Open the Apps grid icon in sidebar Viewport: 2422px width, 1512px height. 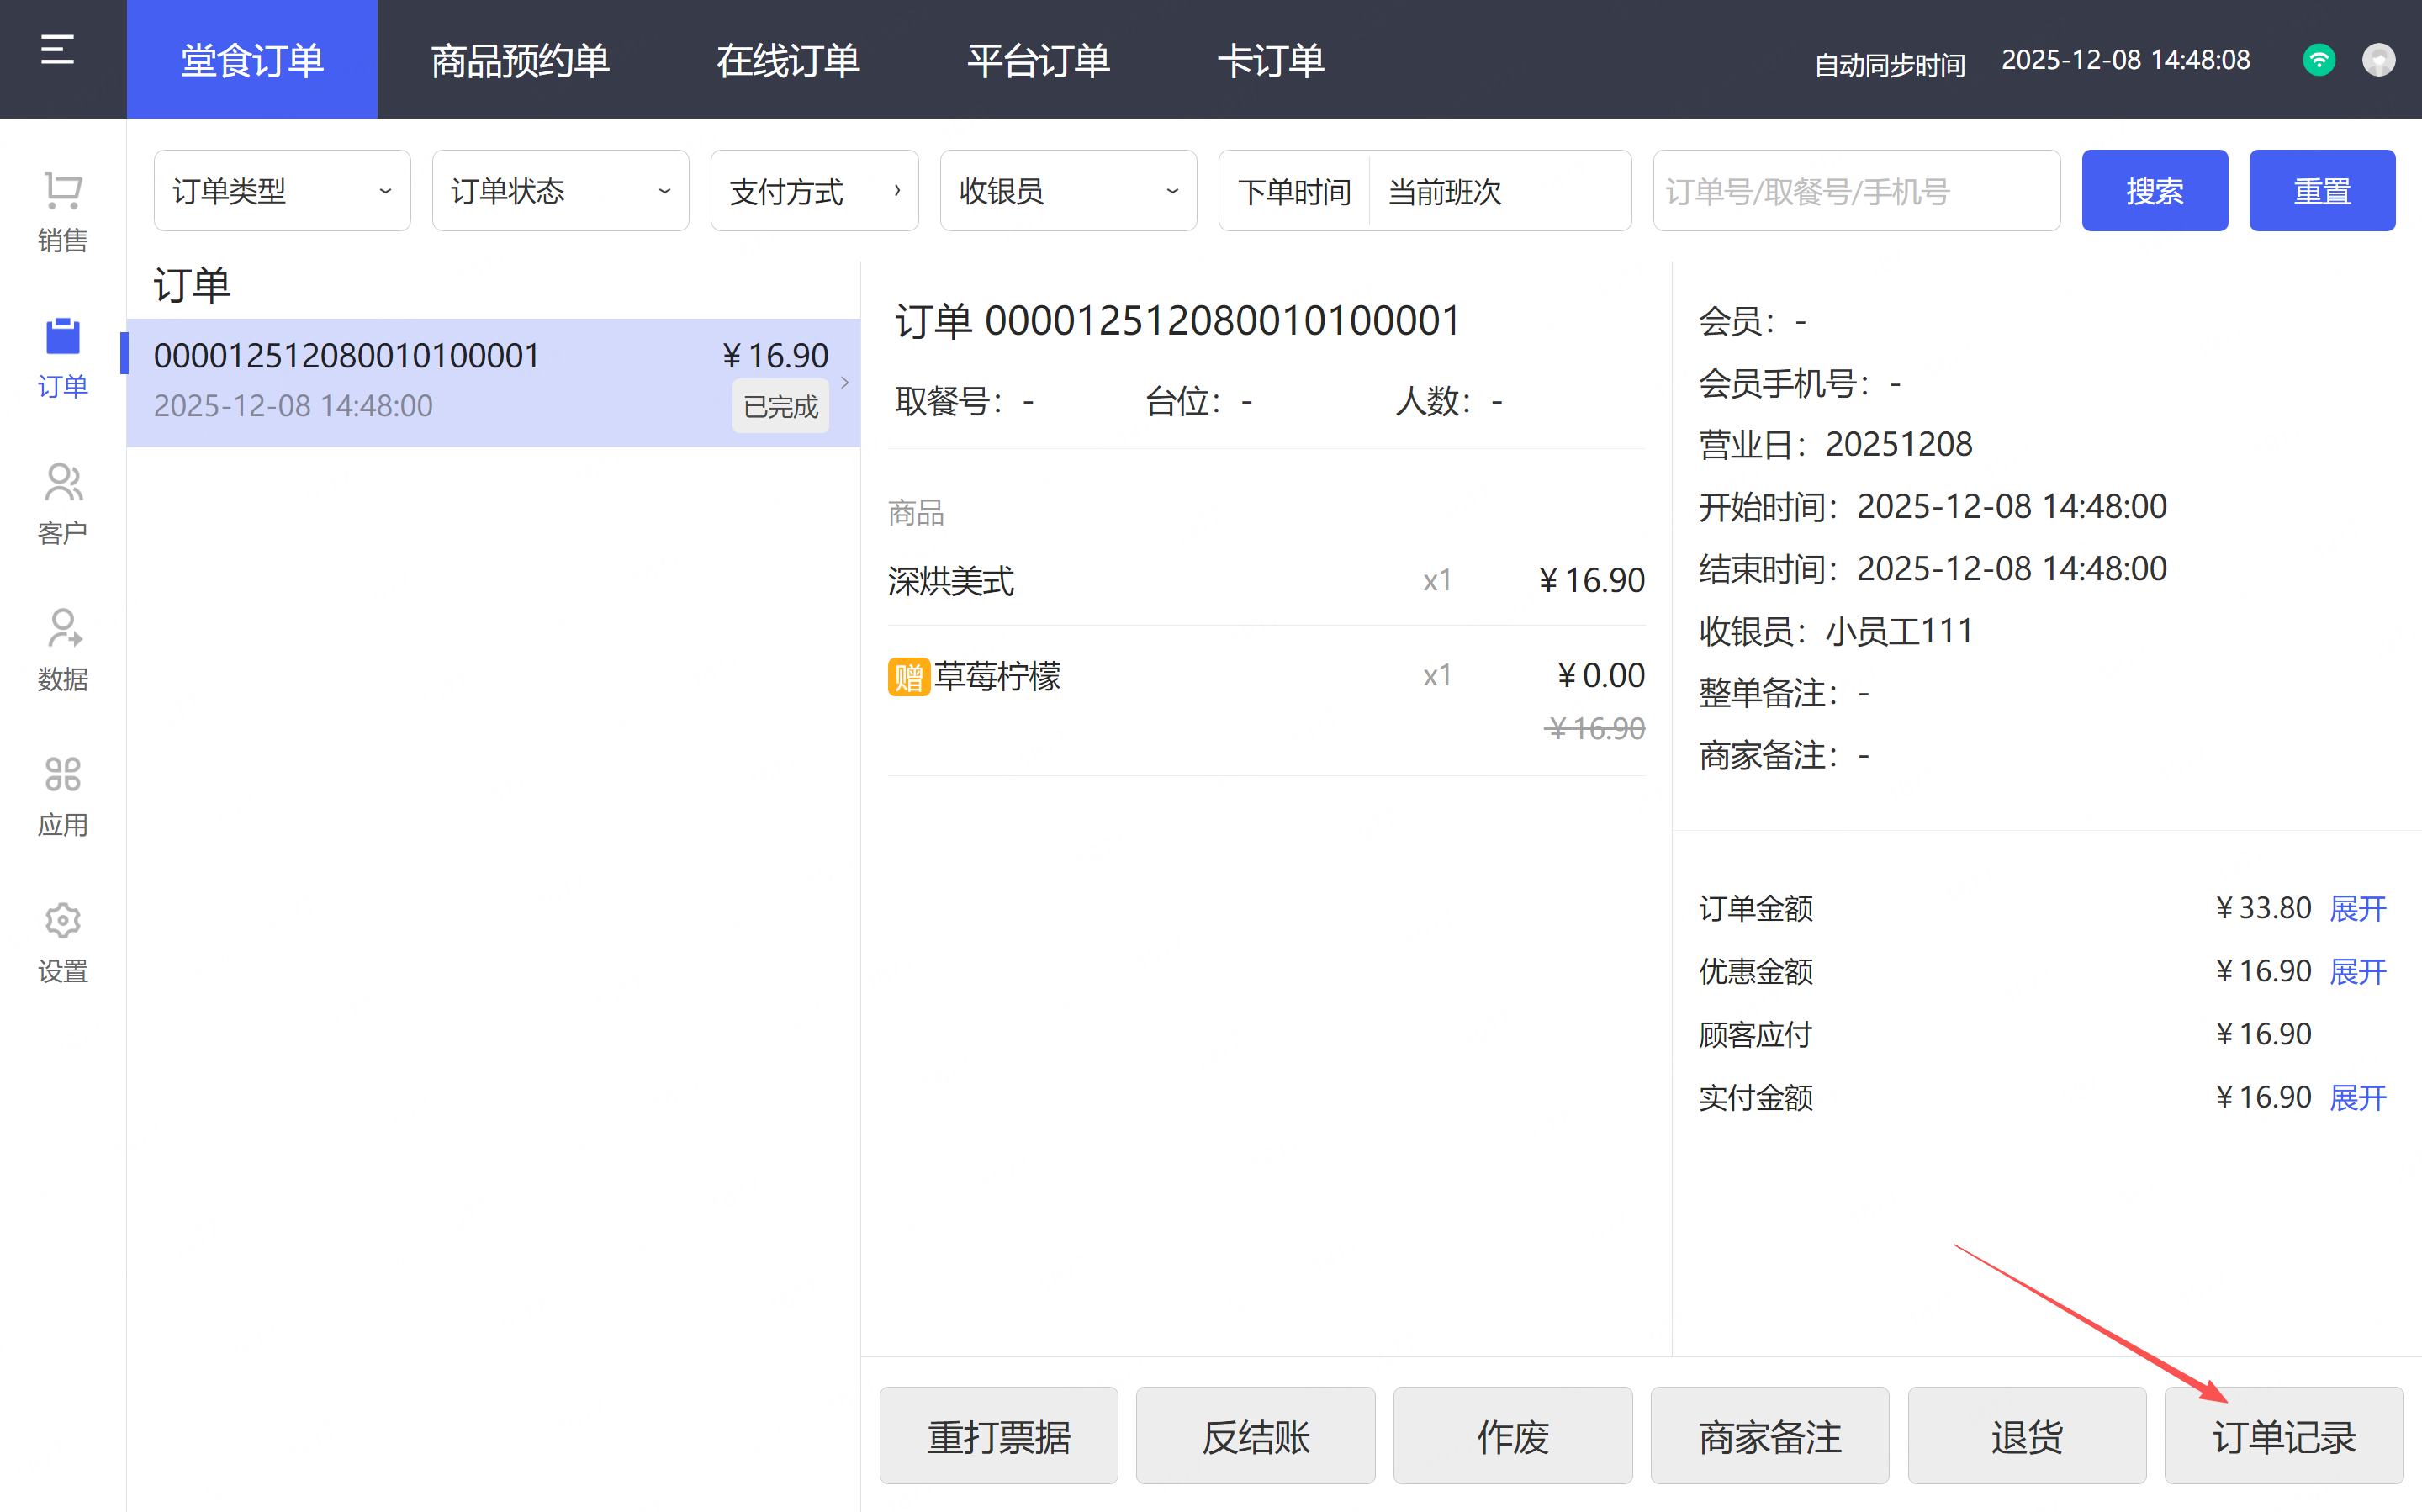point(62,775)
